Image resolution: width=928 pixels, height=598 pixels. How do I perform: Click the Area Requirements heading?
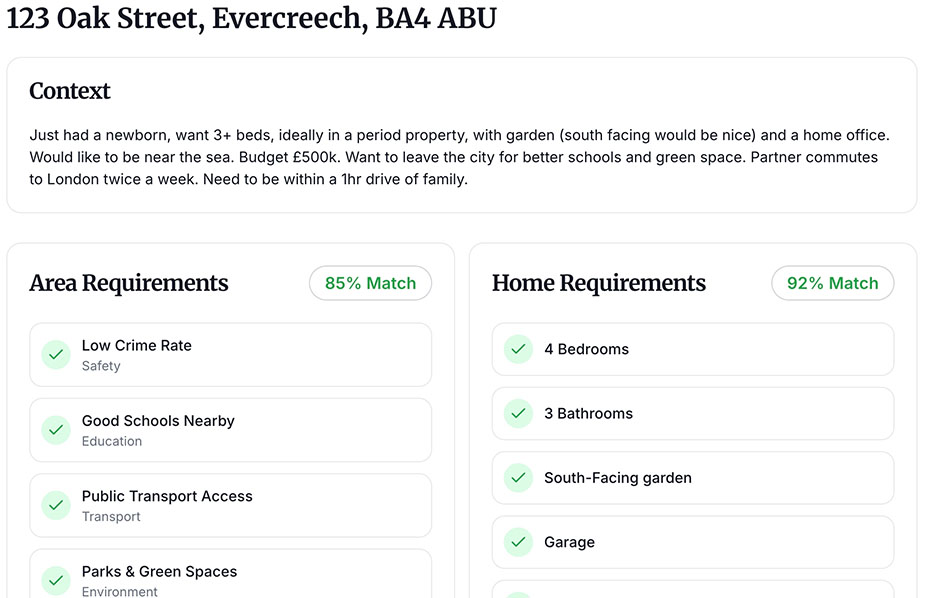coord(129,283)
